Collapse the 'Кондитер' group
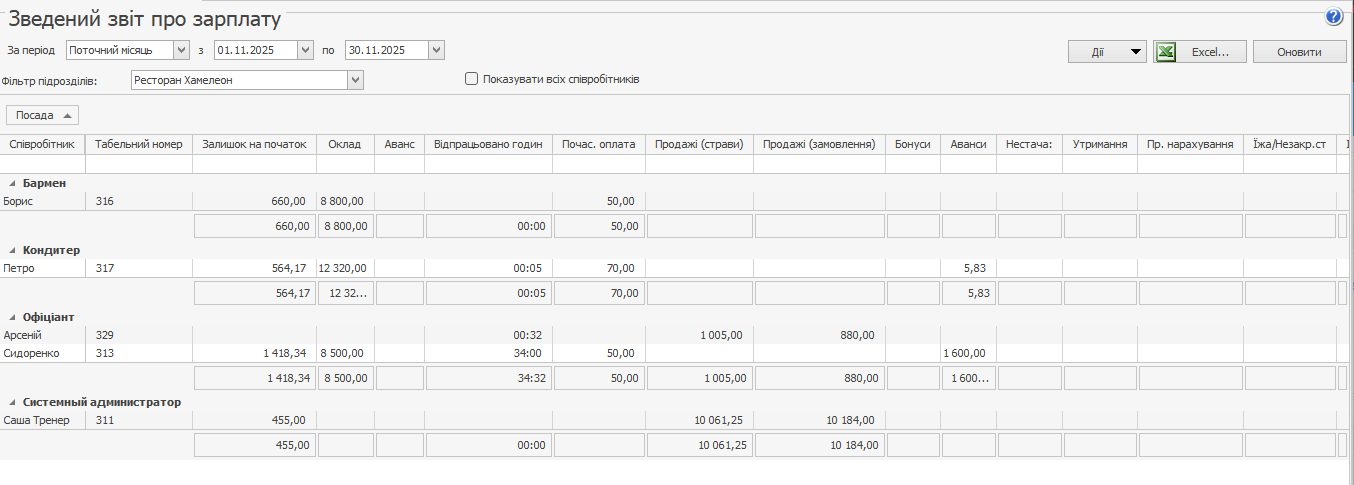Screen dimensions: 1354x485 (x=14, y=250)
